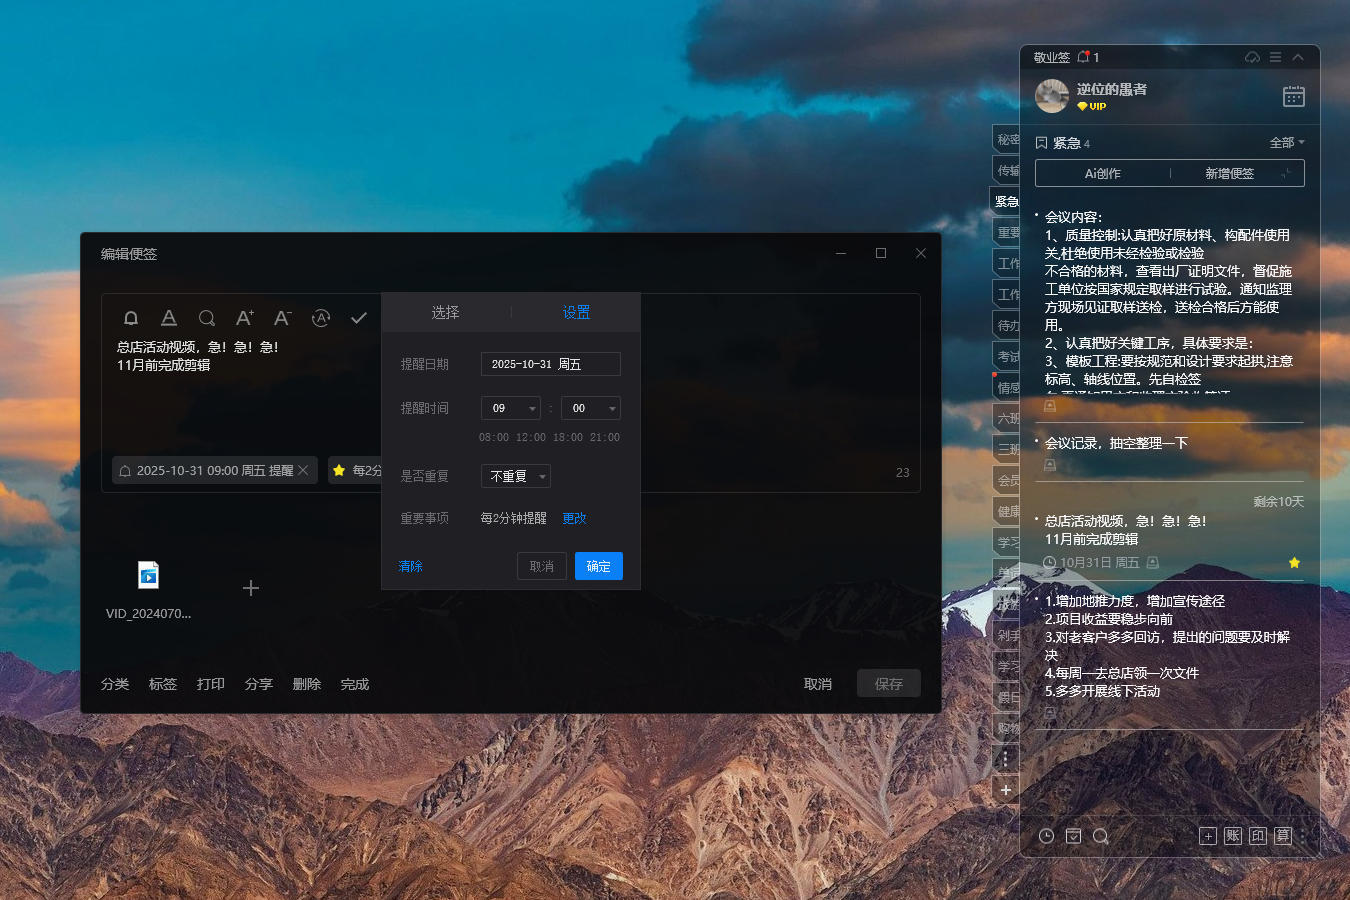Expand the 不重复 repeat dropdown
The image size is (1350, 900).
(516, 477)
